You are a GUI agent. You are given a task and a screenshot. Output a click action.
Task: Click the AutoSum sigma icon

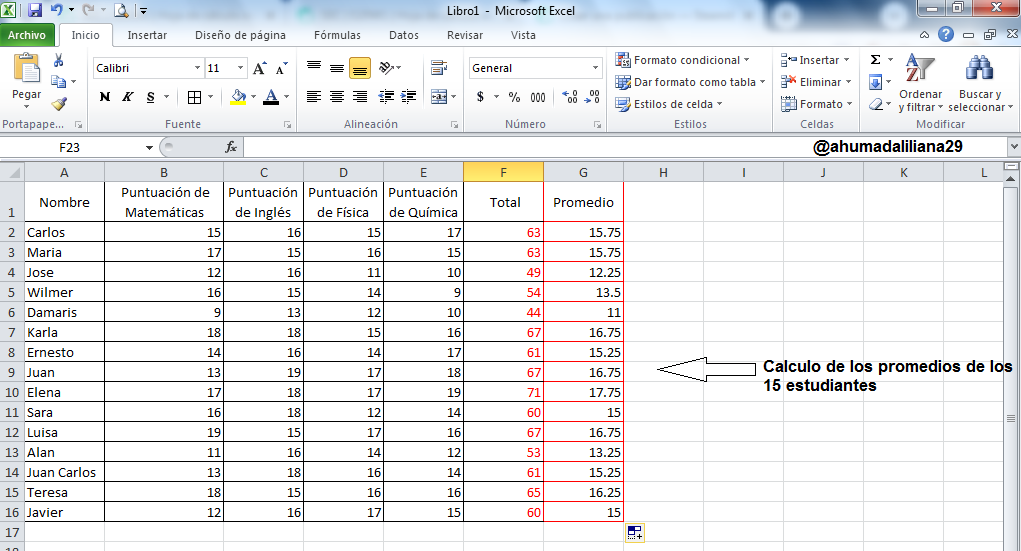point(876,60)
